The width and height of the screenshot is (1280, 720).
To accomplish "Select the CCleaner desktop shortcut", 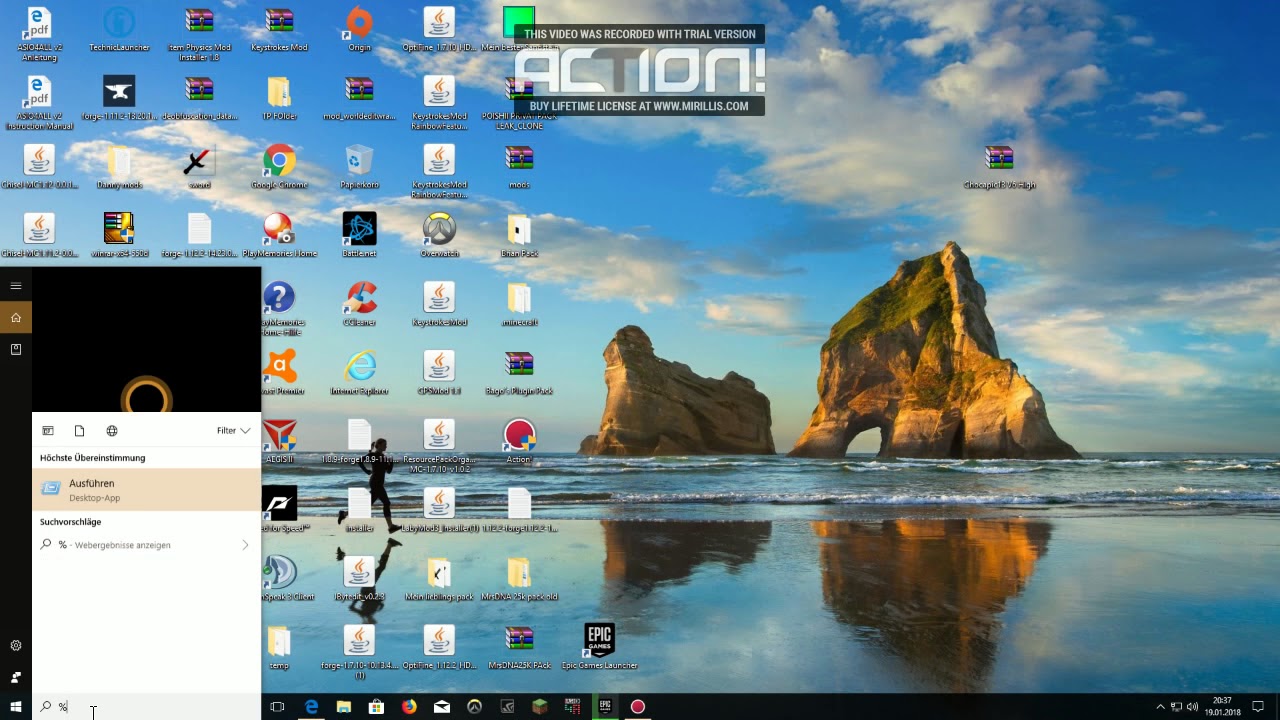I will [359, 304].
